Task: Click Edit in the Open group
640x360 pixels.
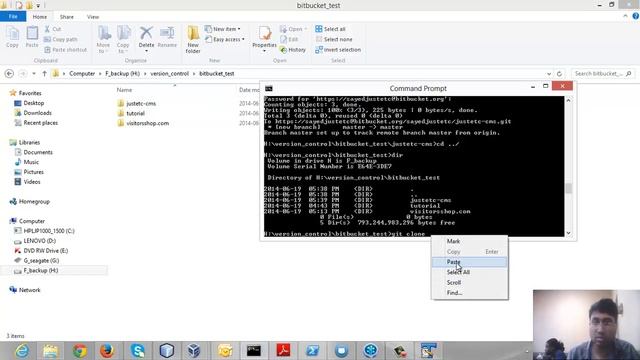Action: 289,39
